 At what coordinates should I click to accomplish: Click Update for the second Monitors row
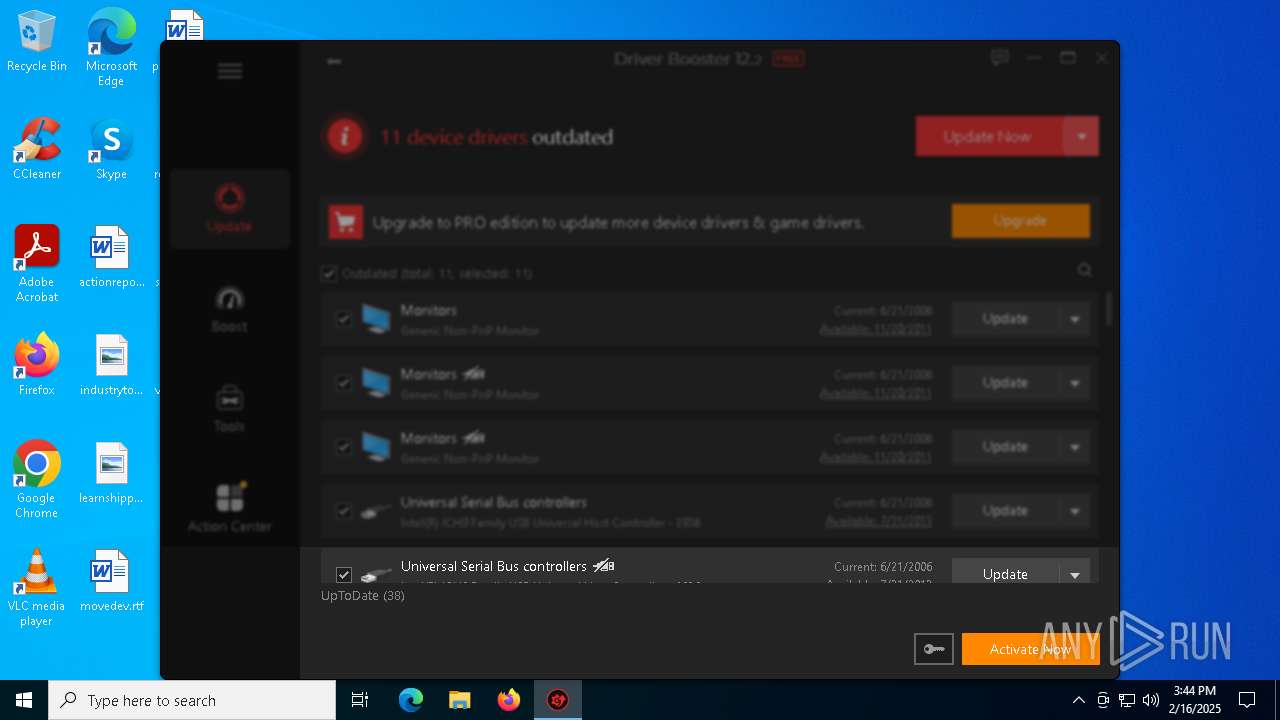coord(1005,383)
